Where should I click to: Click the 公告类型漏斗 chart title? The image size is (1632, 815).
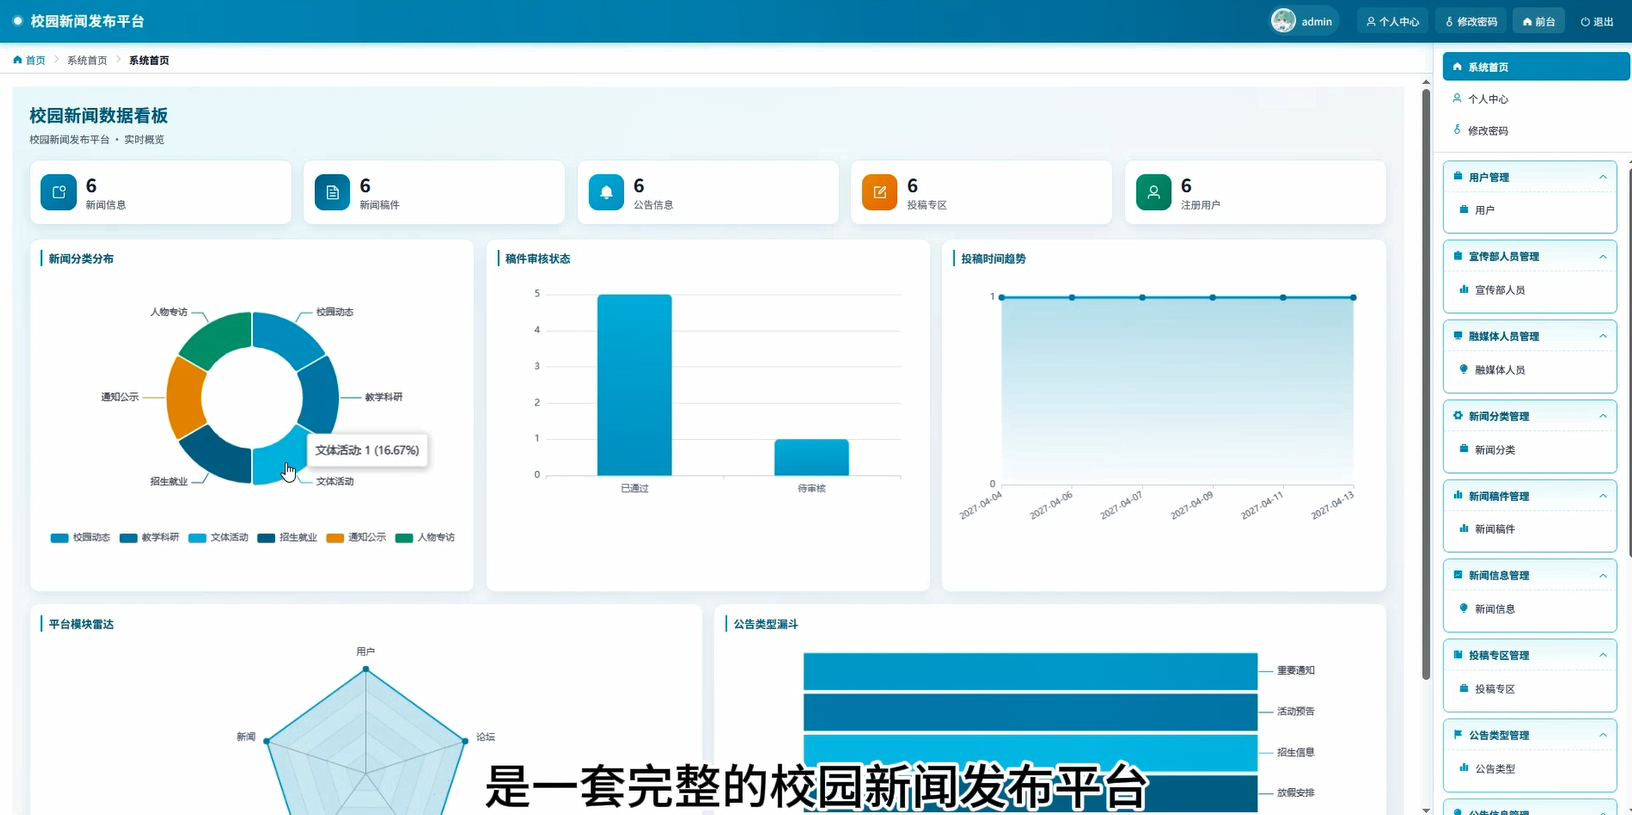766,624
